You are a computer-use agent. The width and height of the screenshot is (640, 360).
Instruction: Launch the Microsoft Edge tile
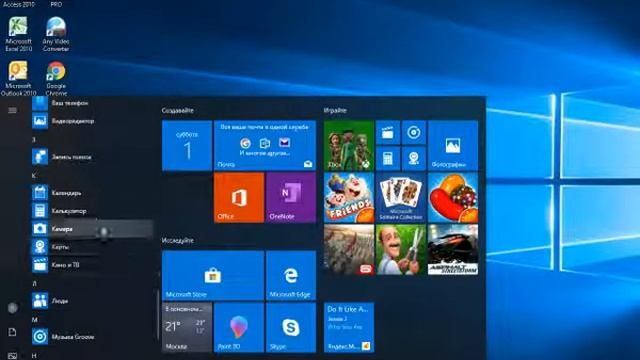291,276
